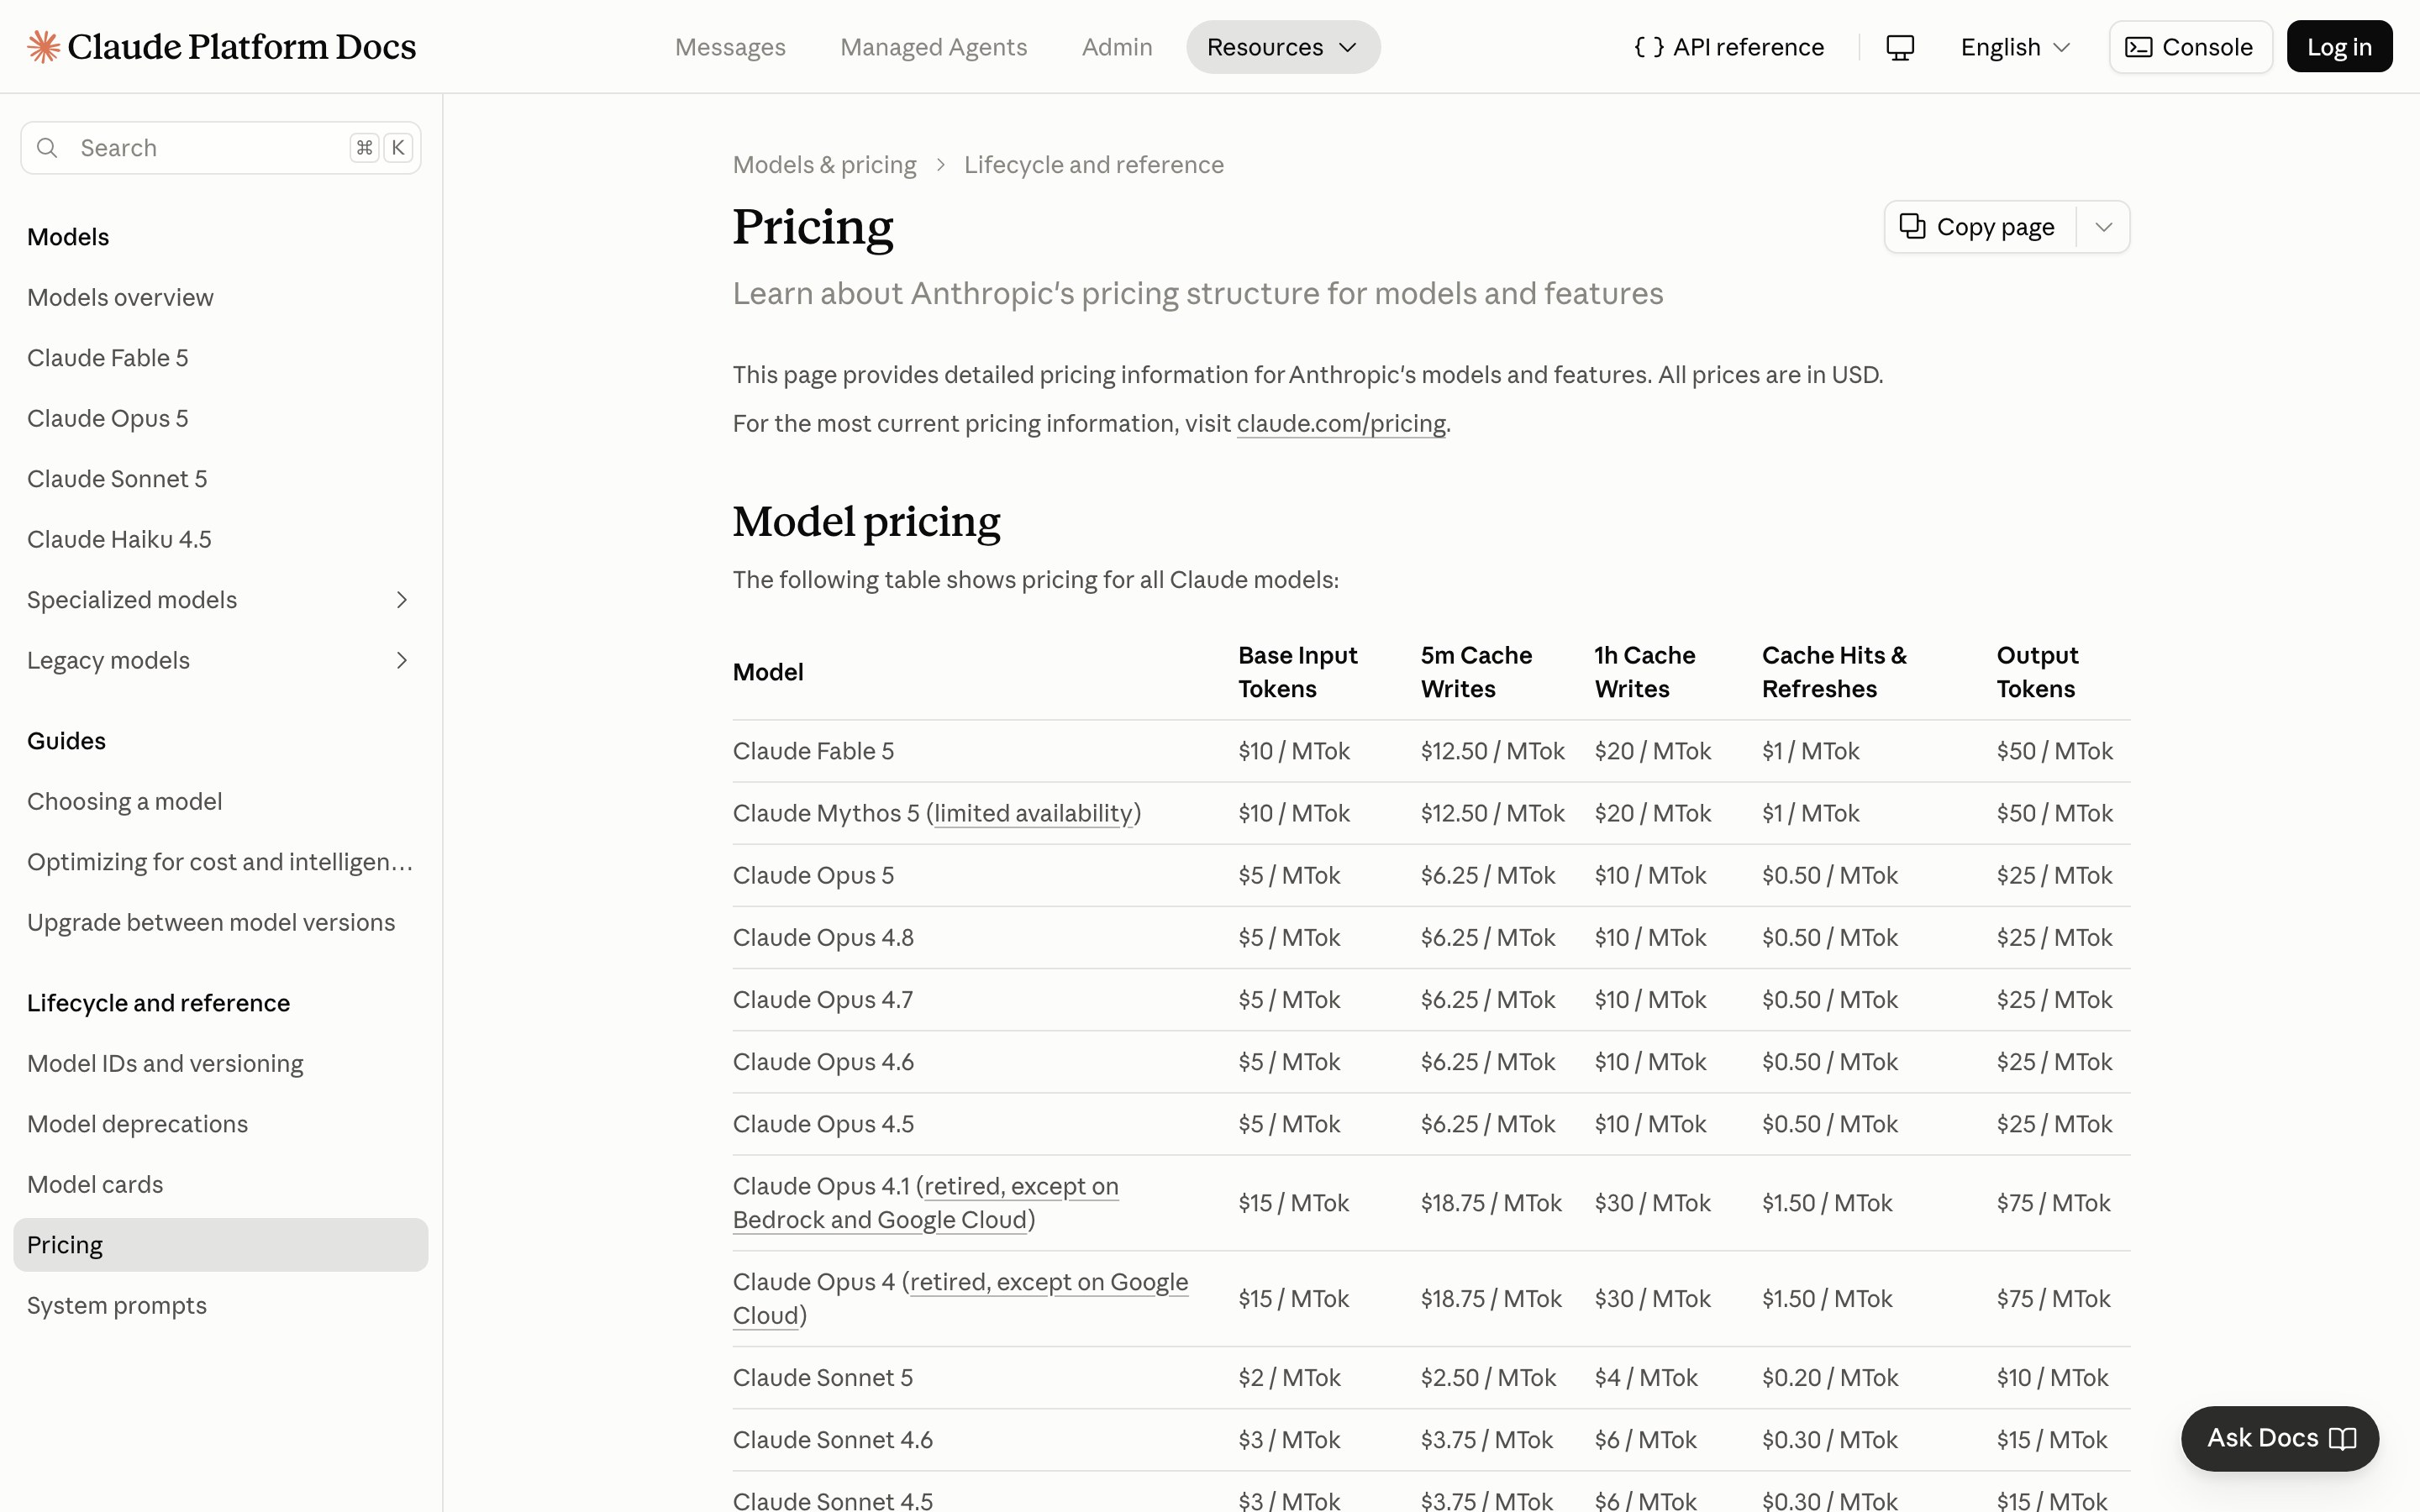
Task: Click the Claude Platform Docs title text
Action: (x=241, y=47)
